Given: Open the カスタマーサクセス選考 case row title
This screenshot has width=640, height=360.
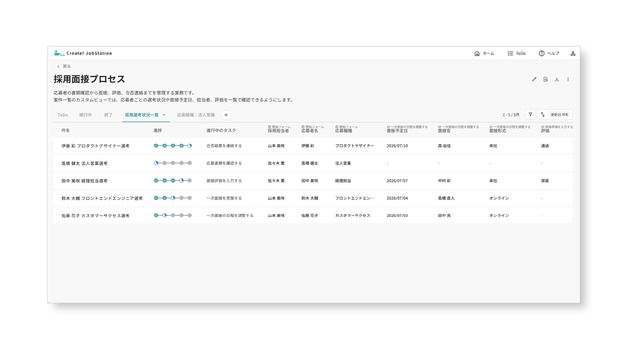Looking at the screenshot, I should pos(95,216).
